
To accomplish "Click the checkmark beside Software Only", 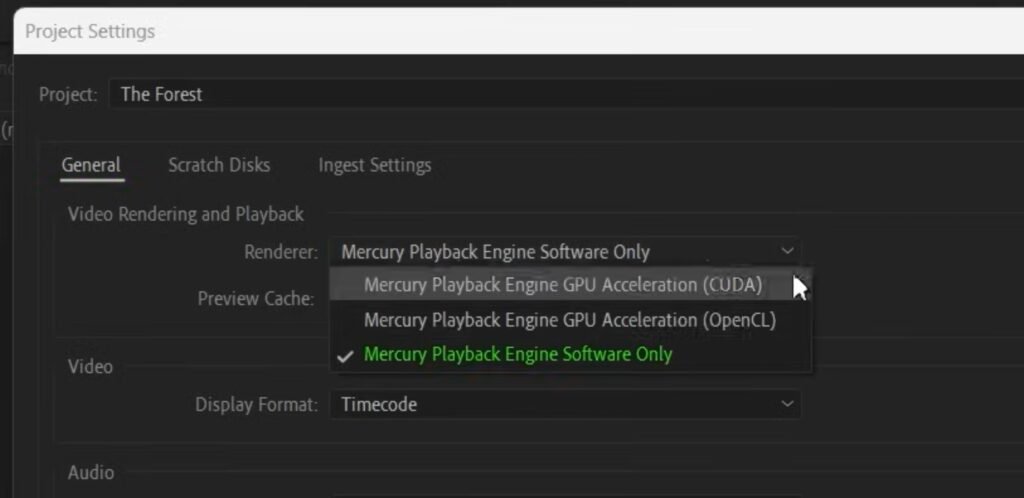I will tap(346, 356).
